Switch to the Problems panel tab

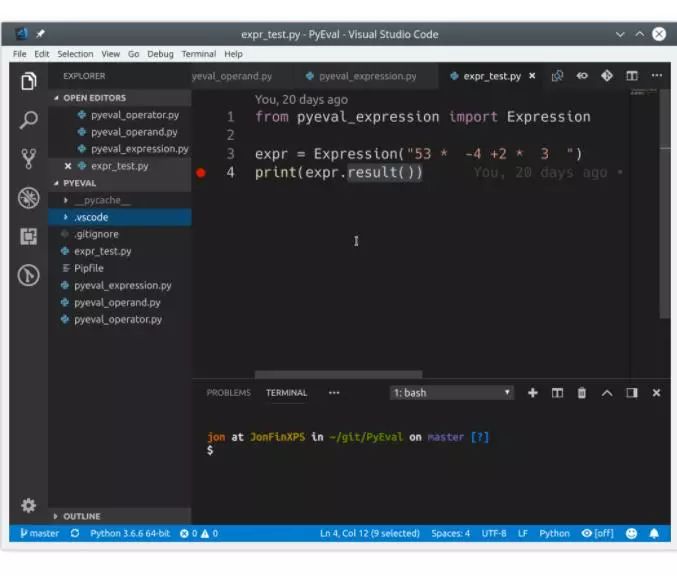point(228,393)
